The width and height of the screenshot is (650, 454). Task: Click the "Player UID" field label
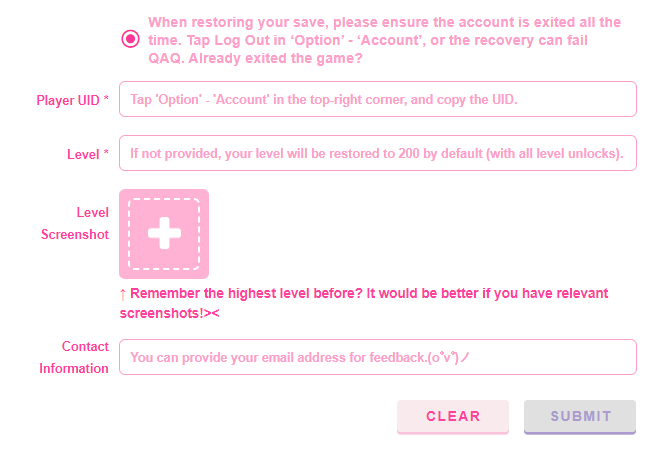[68, 101]
